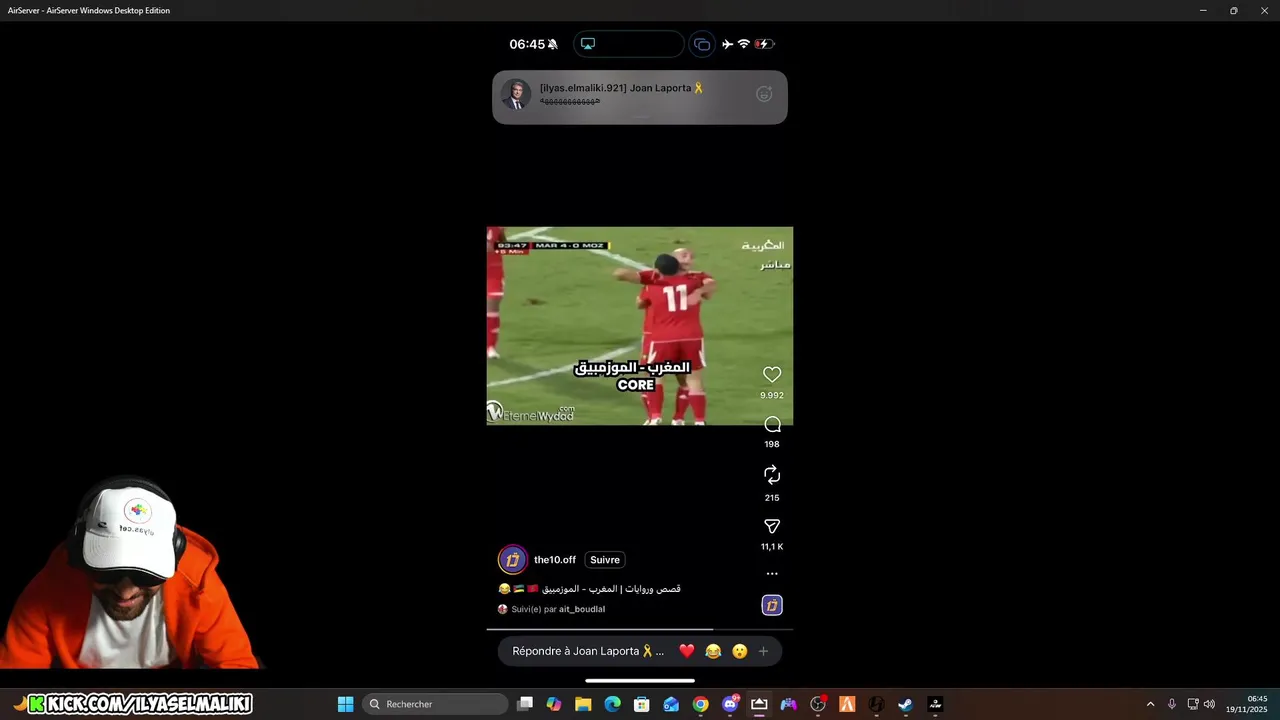Image resolution: width=1280 pixels, height=720 pixels.
Task: Send surprised face emoji reaction
Action: click(x=740, y=651)
